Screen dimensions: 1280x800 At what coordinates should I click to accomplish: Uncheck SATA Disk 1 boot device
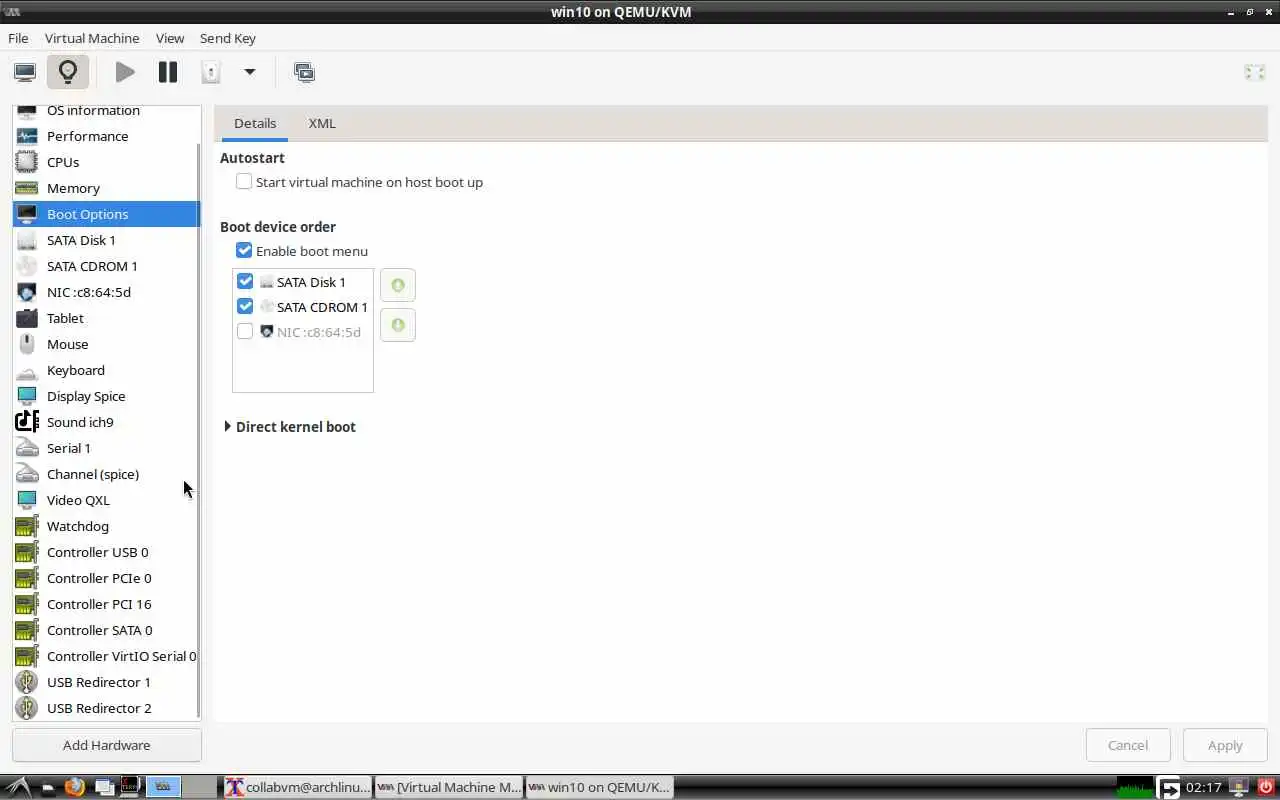[x=245, y=282]
